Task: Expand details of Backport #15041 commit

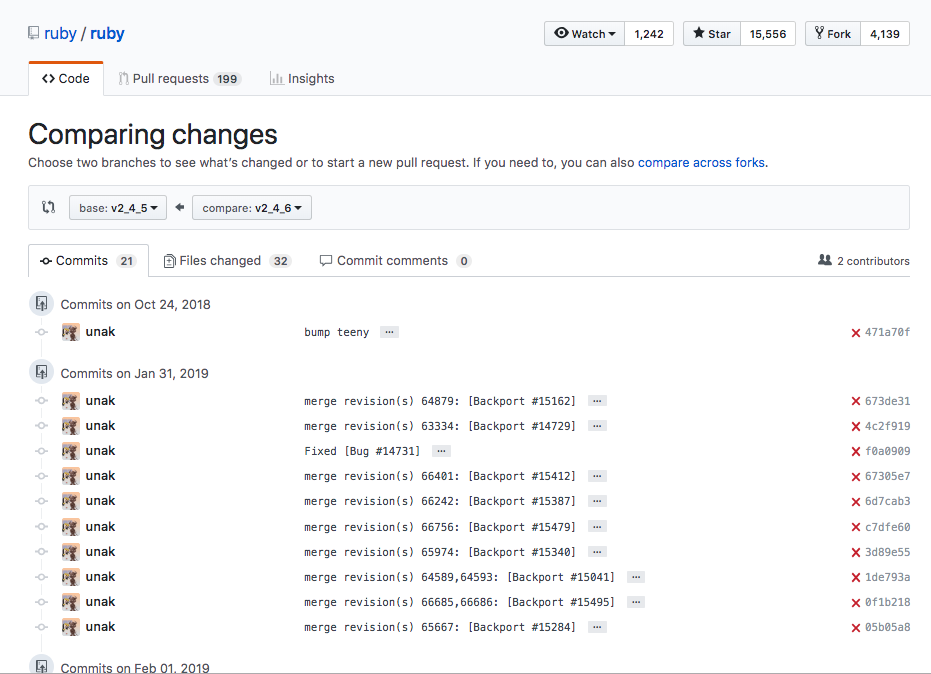Action: (636, 577)
